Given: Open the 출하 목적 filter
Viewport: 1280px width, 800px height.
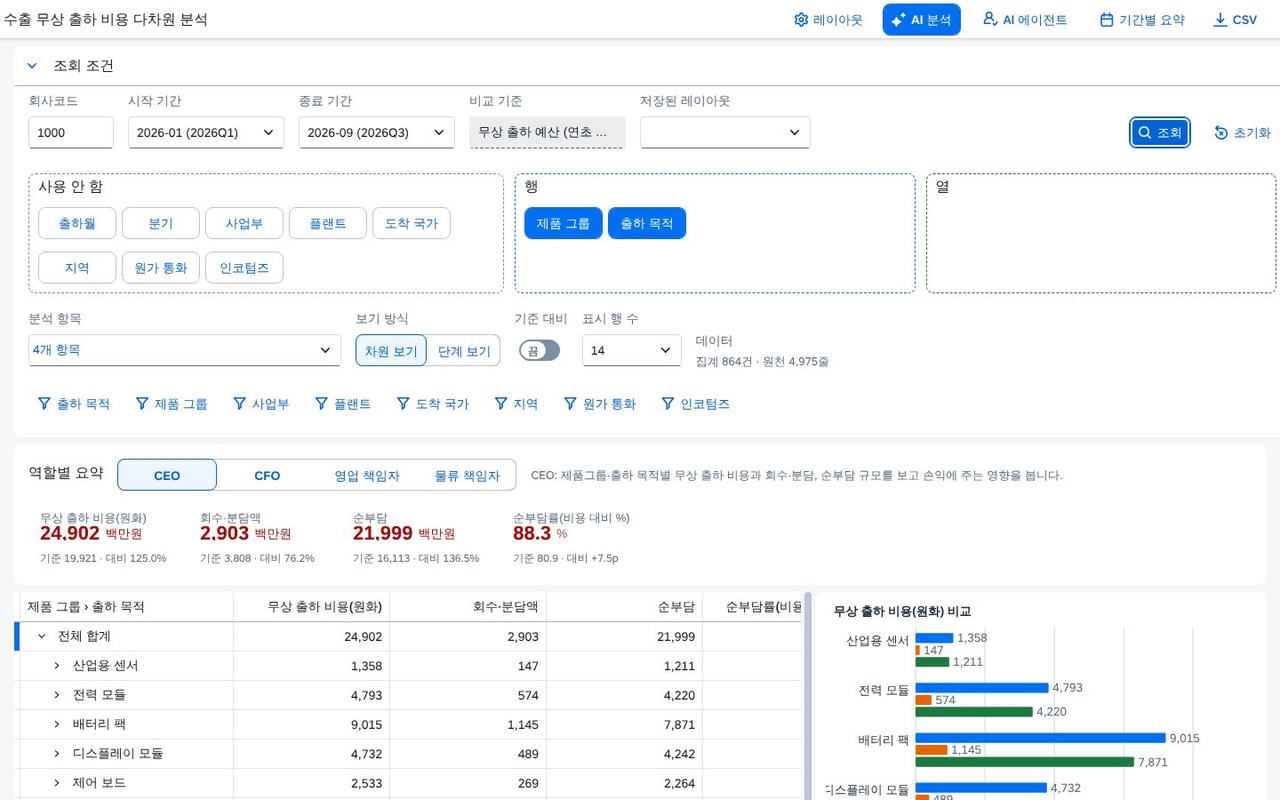Looking at the screenshot, I should (x=74, y=404).
